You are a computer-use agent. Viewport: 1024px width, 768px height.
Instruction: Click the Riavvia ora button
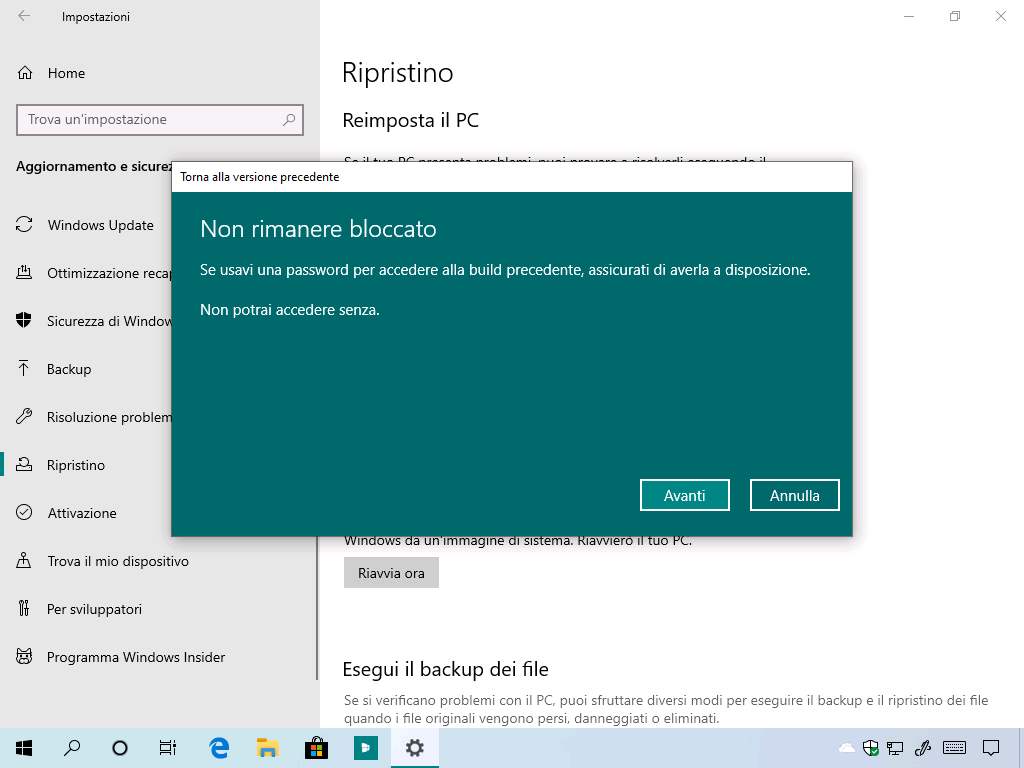pyautogui.click(x=391, y=573)
